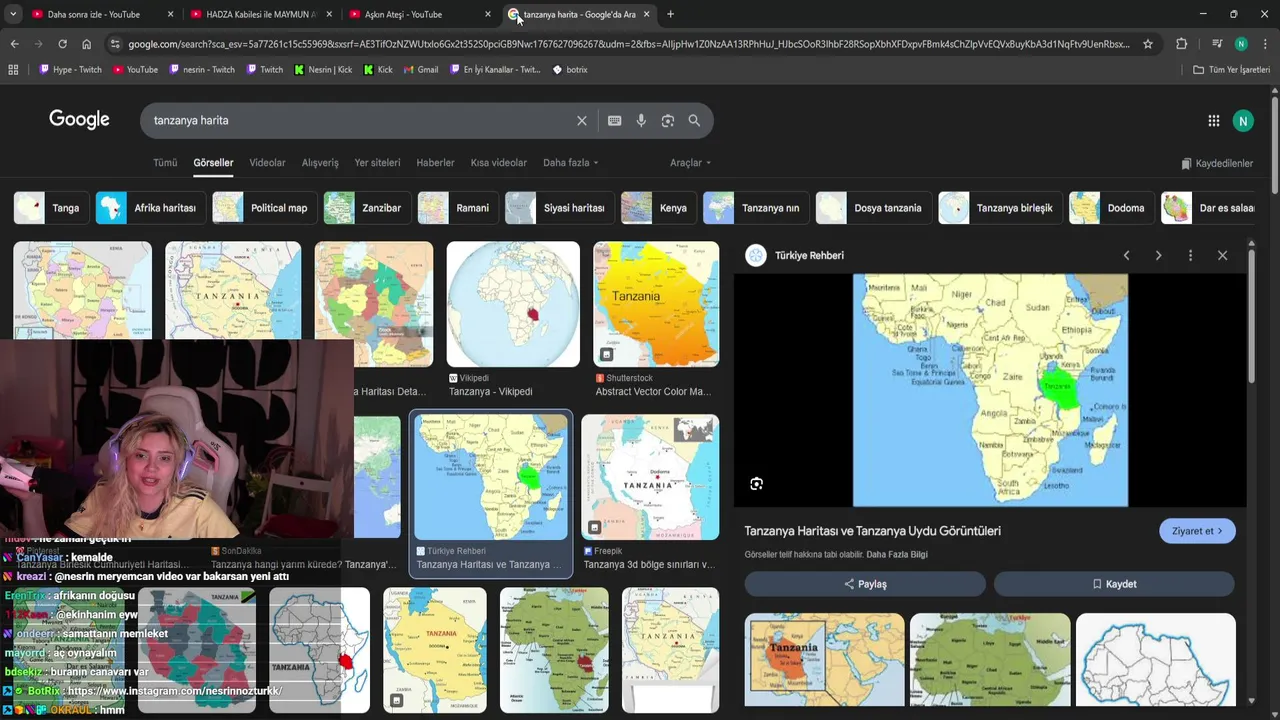Close the Aşkın Ateşi tab
1280x720 pixels.
pos(488,14)
